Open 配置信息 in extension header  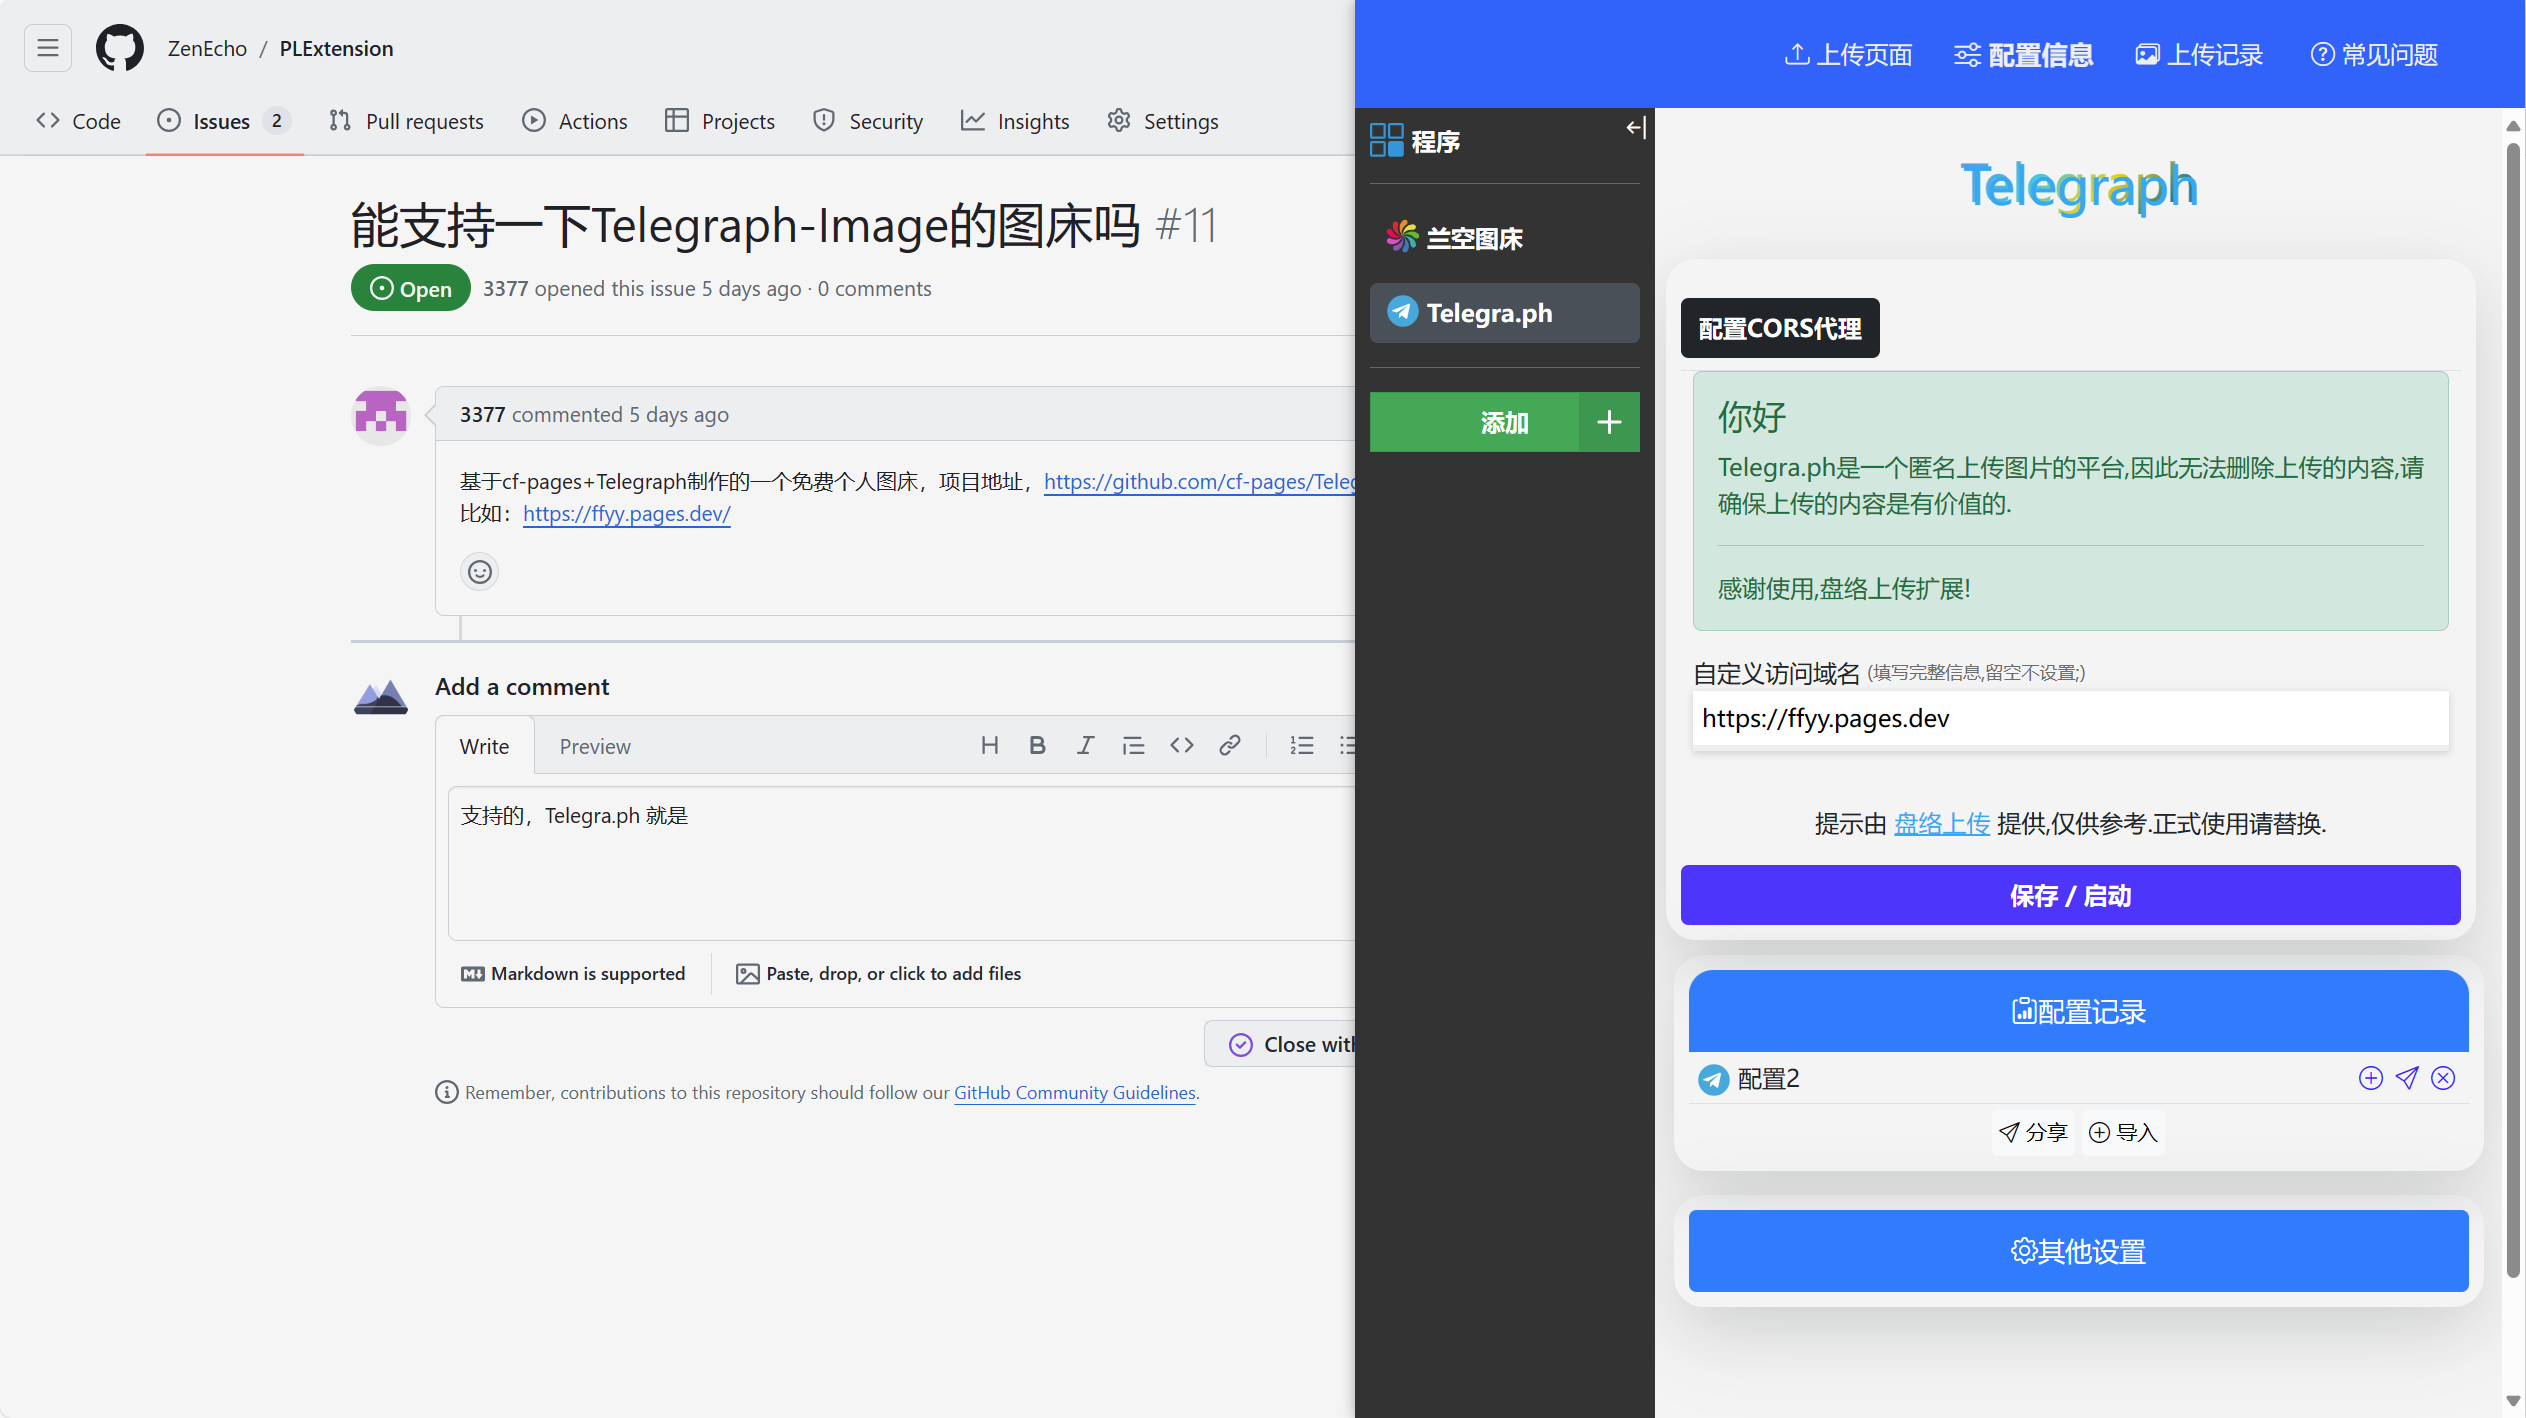coord(2024,54)
